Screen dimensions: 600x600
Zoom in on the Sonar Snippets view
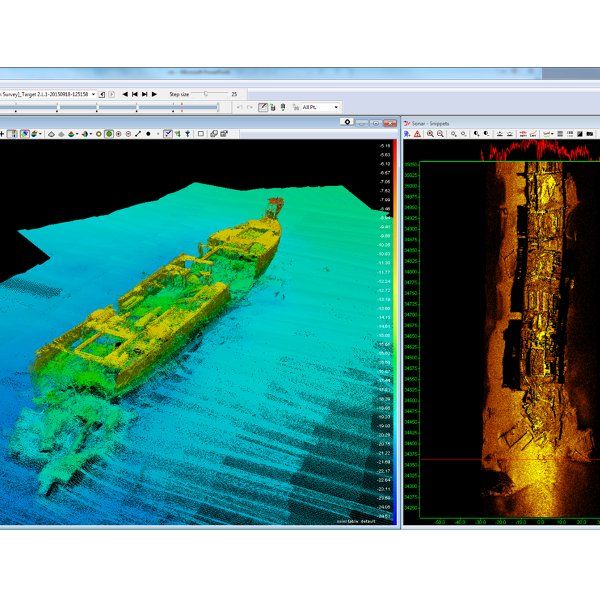(x=430, y=133)
